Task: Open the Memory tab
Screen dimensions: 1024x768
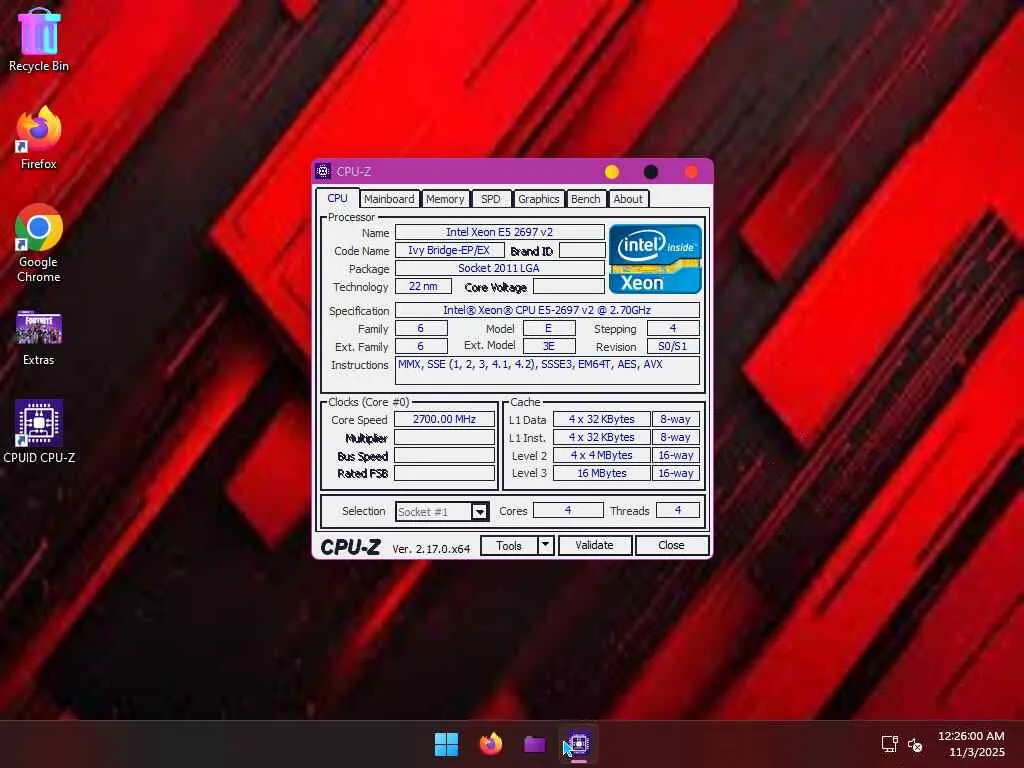Action: coord(445,199)
